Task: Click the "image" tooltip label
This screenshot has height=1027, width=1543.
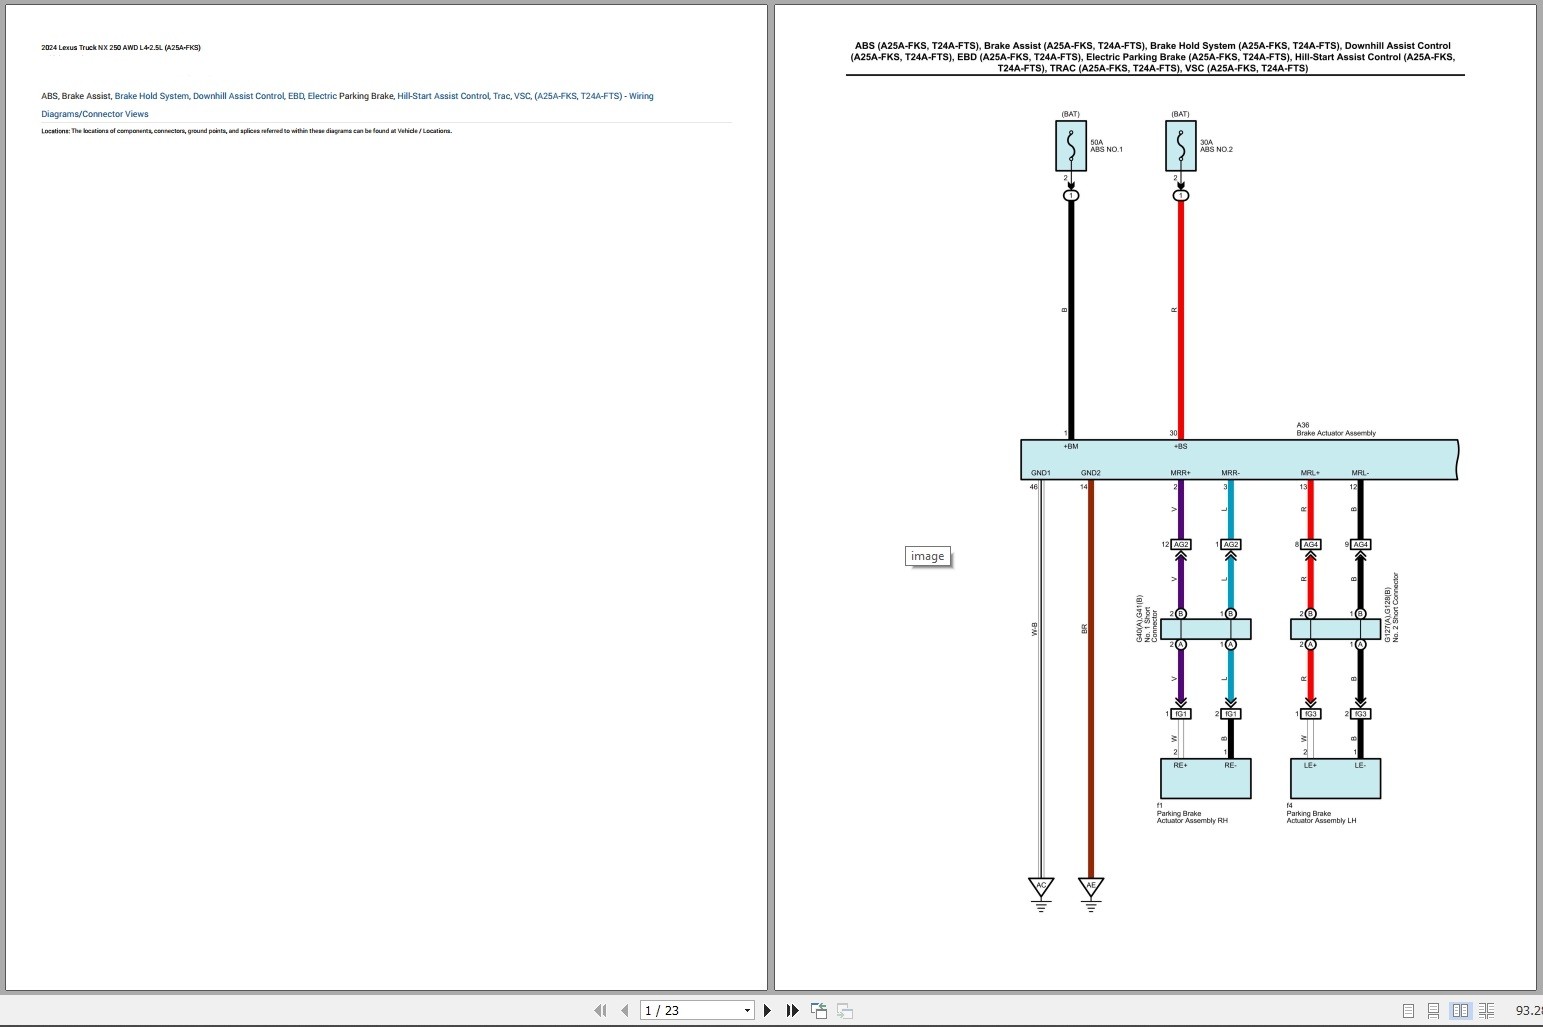Action: 927,556
